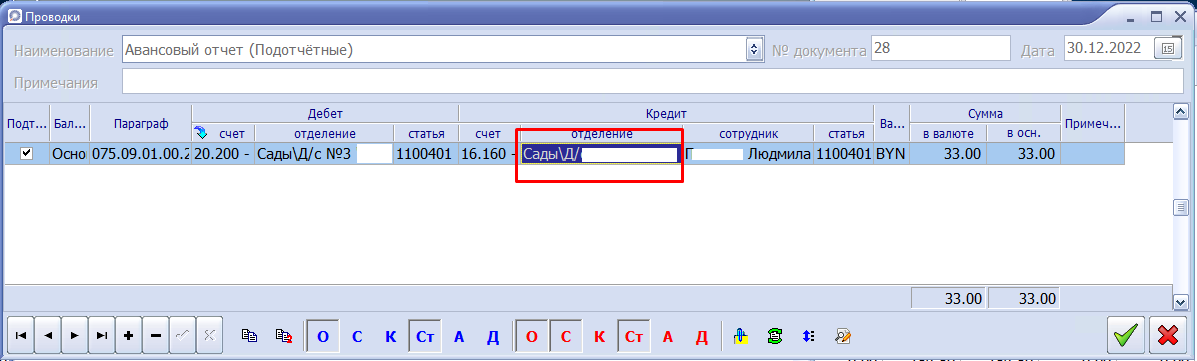This screenshot has width=1197, height=361.
Task: Click the arrow icon beside debit счет
Action: [202, 133]
